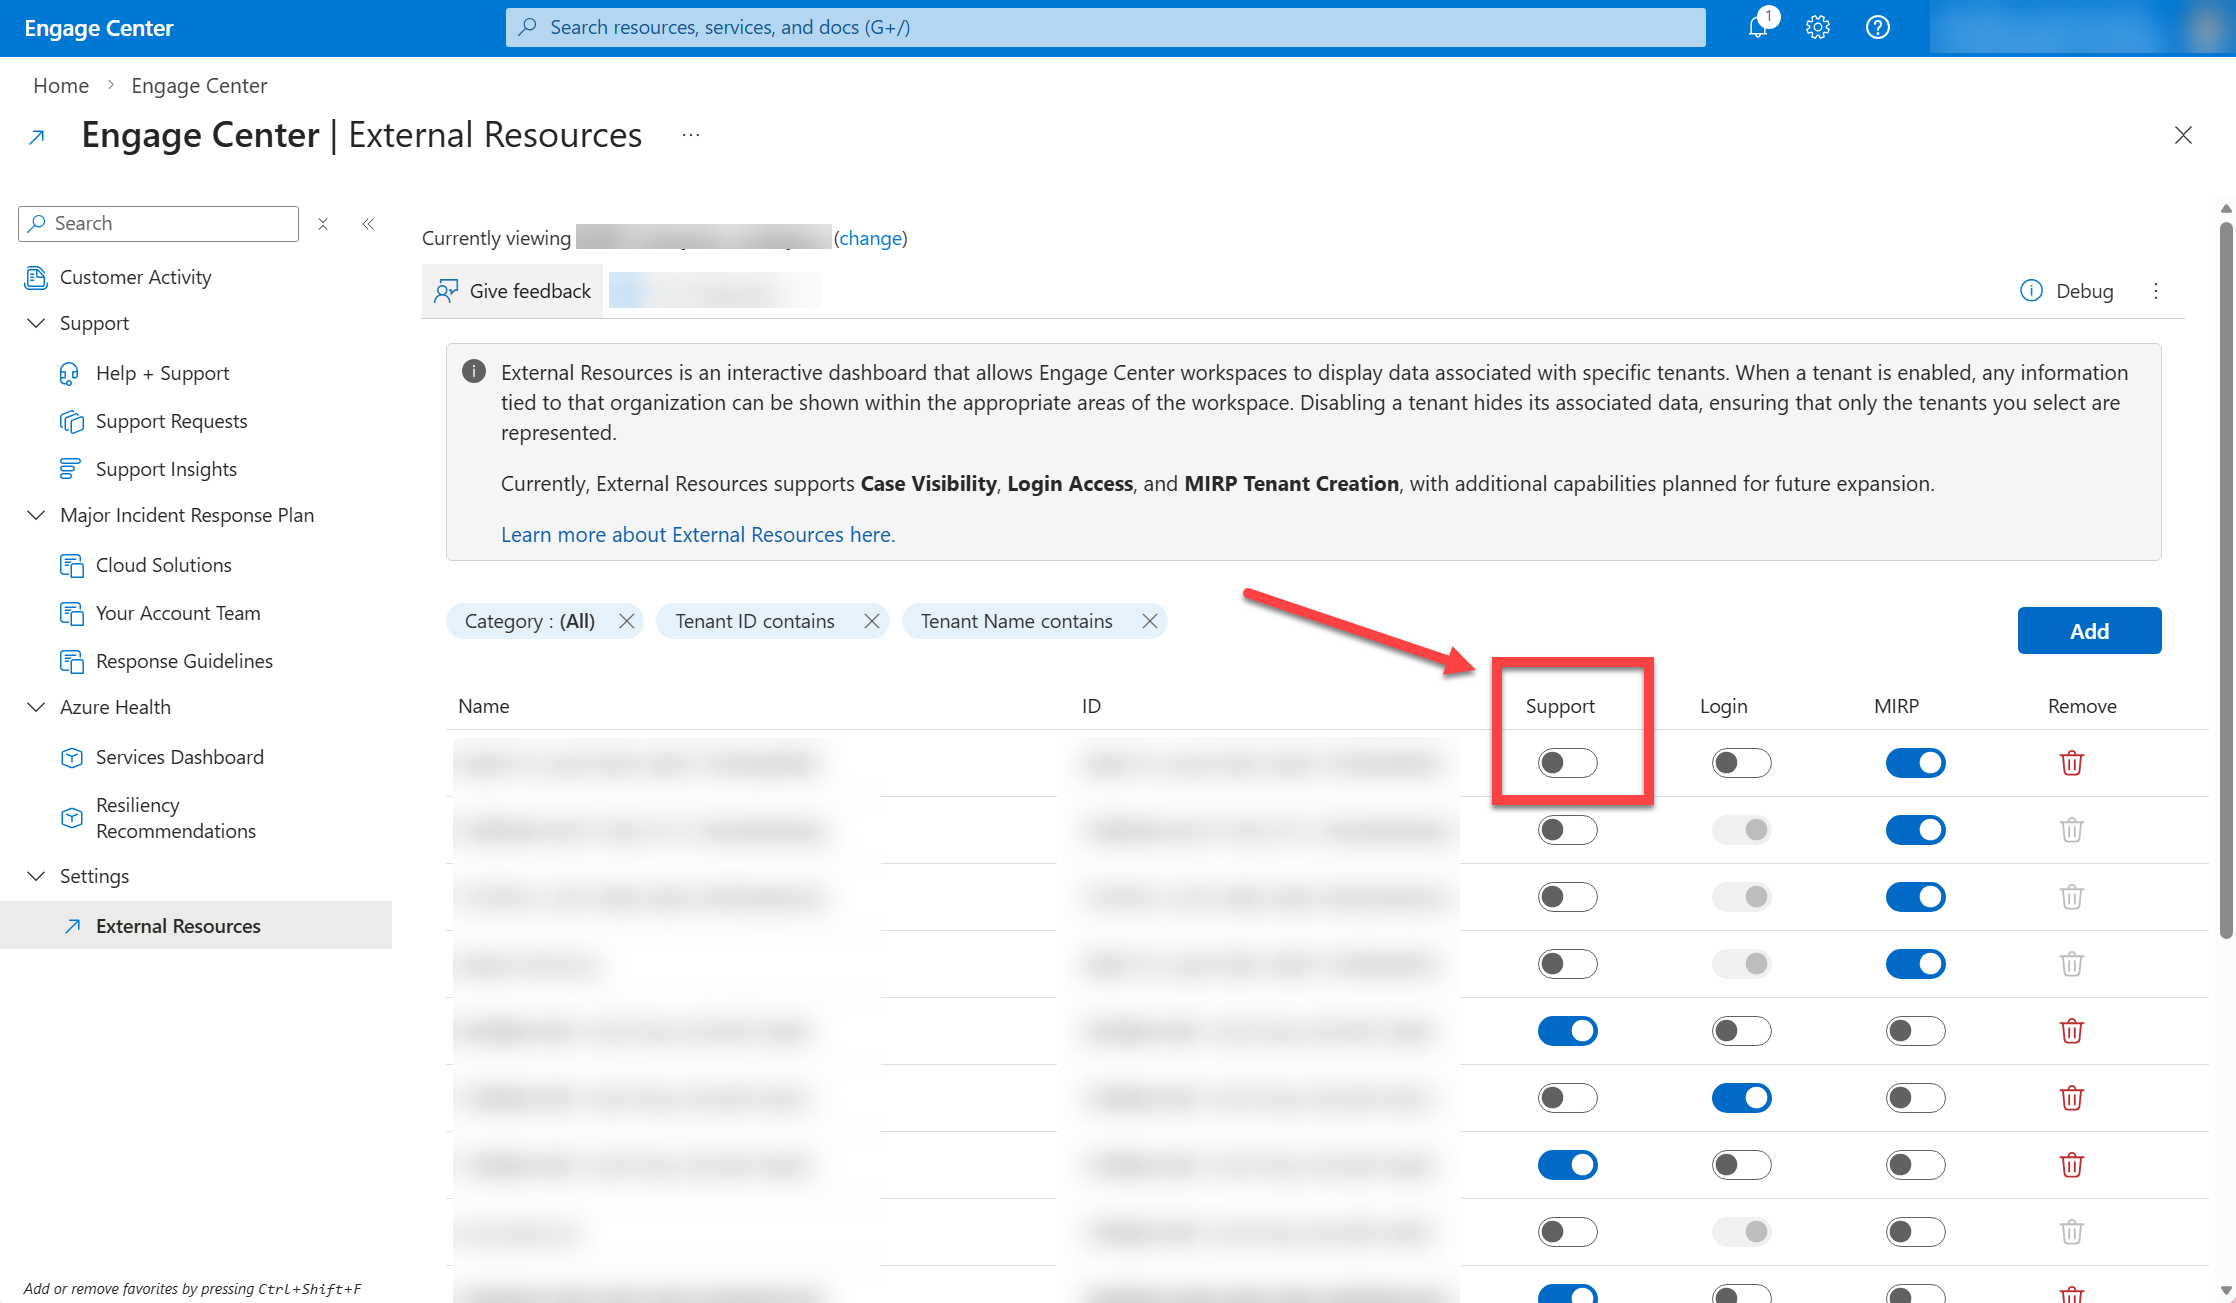
Task: Disable MIRP toggle in second row
Action: click(1915, 830)
